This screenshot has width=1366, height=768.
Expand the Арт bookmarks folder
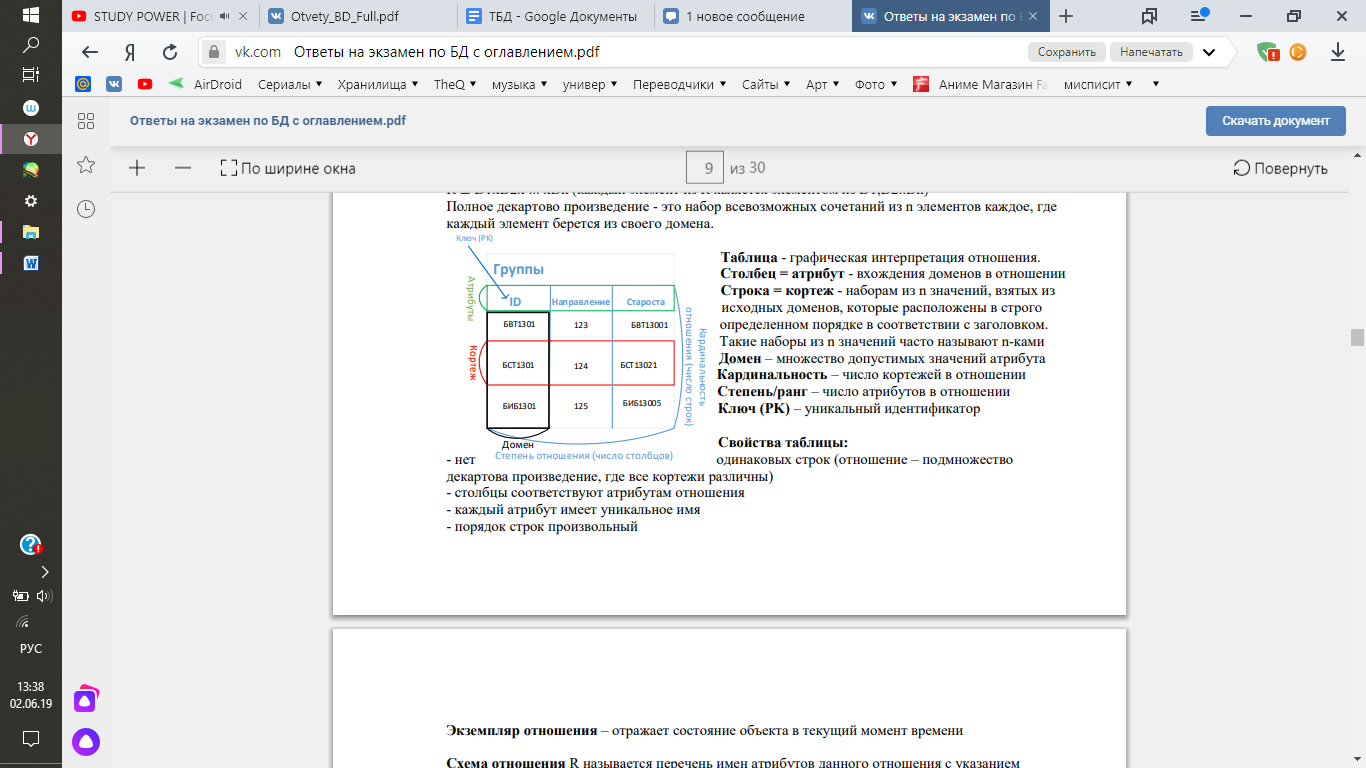(x=823, y=84)
